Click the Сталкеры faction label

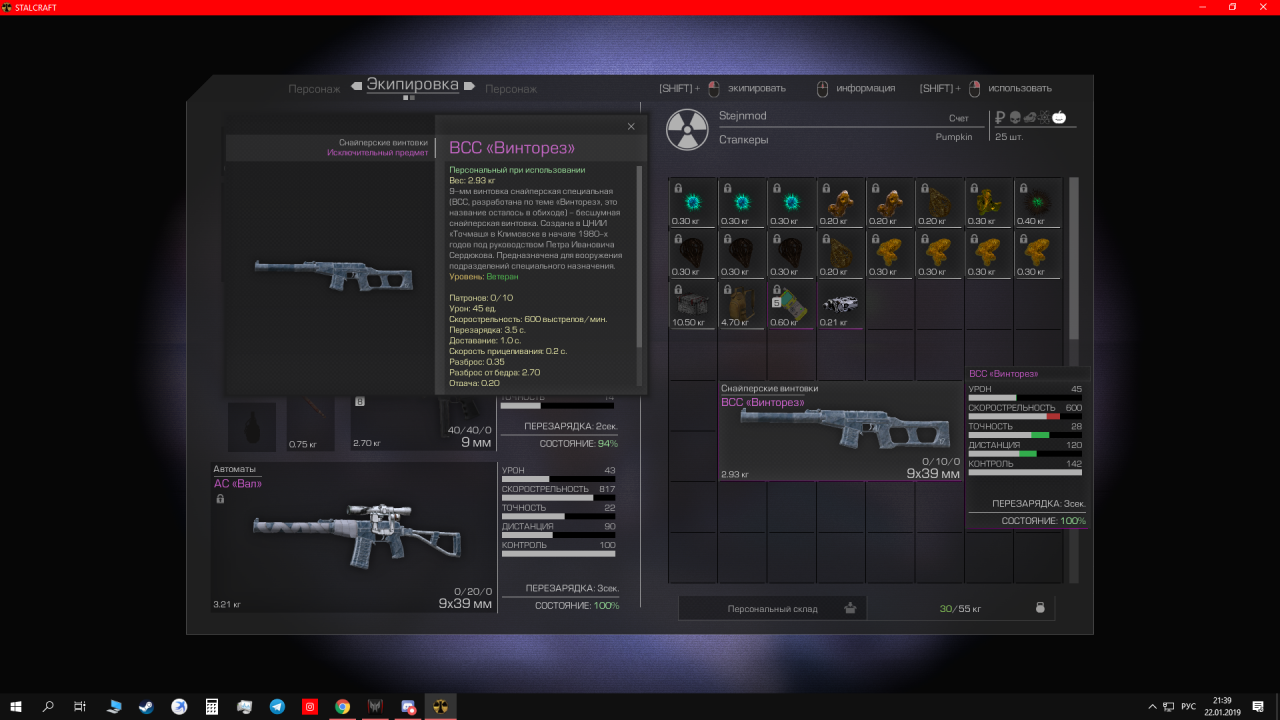point(744,140)
